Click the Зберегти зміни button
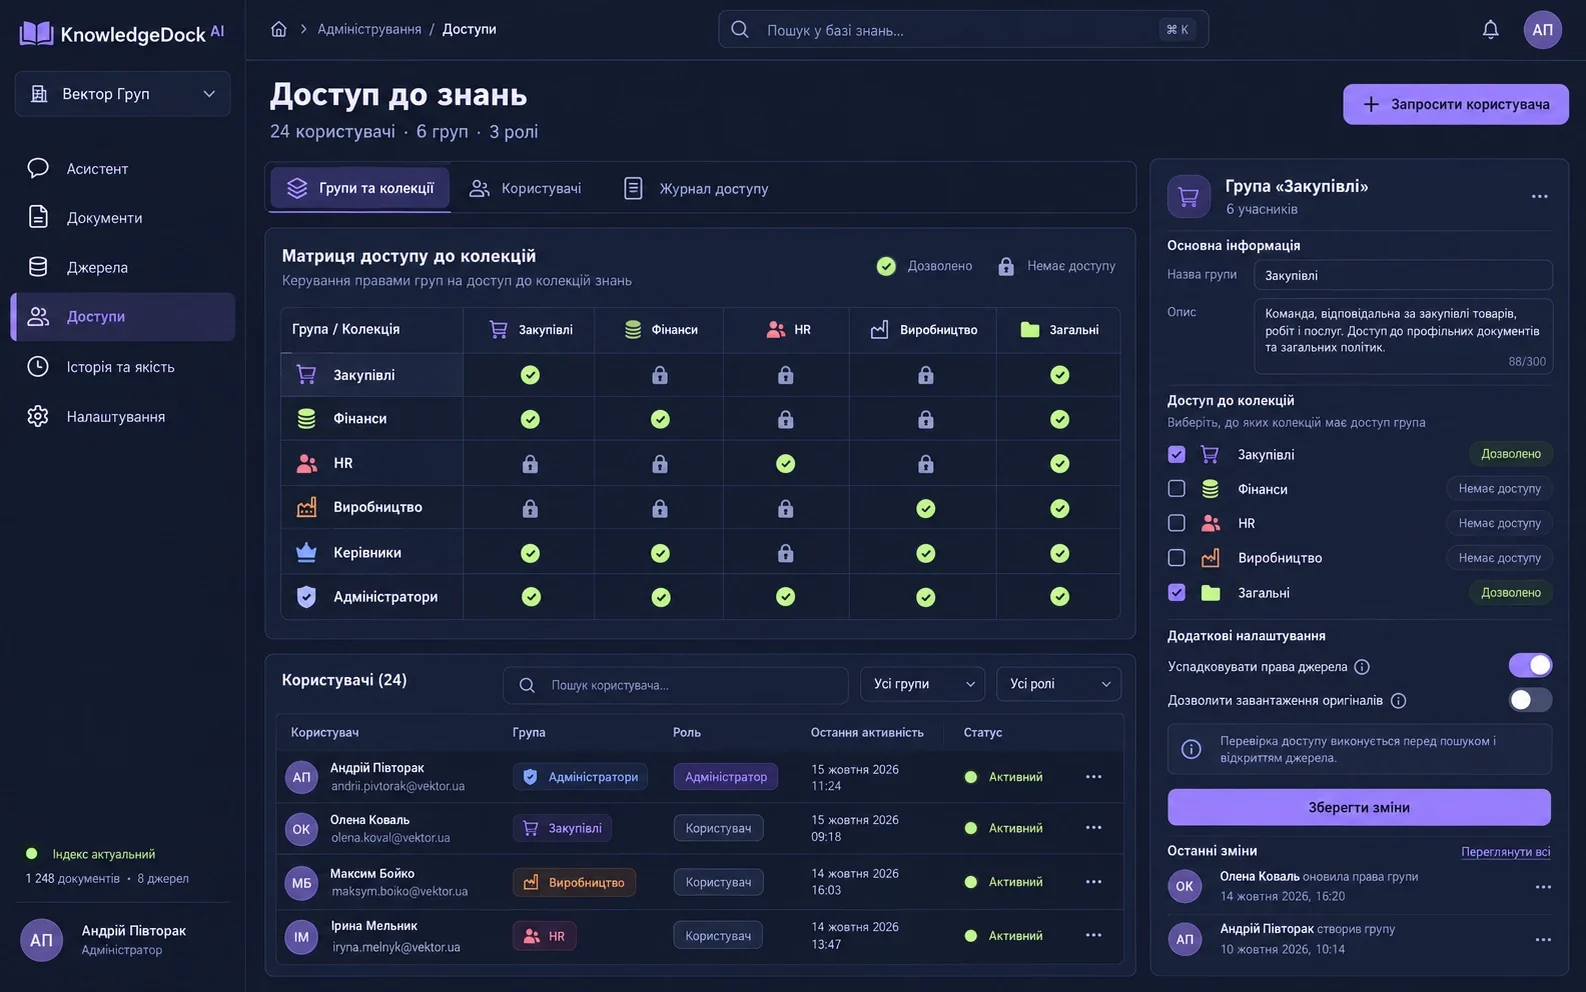The width and height of the screenshot is (1586, 992). coord(1359,807)
